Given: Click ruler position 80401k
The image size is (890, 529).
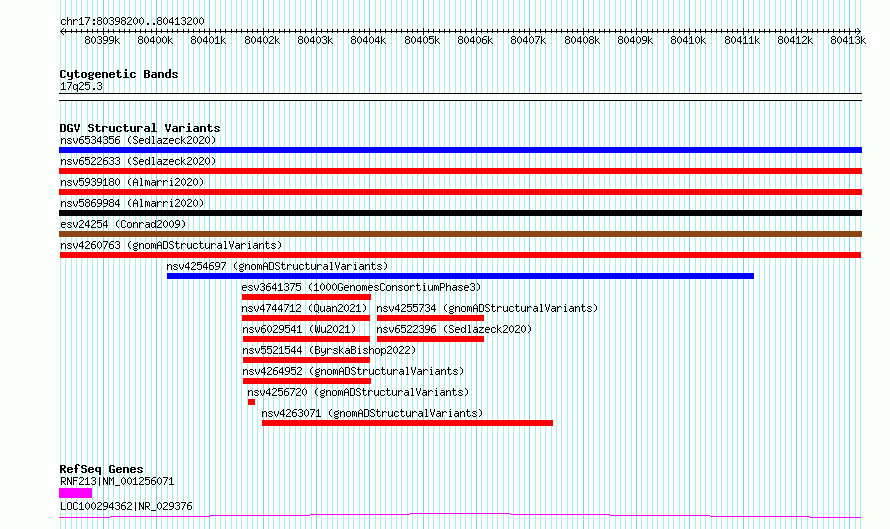Looking at the screenshot, I should 208,40.
